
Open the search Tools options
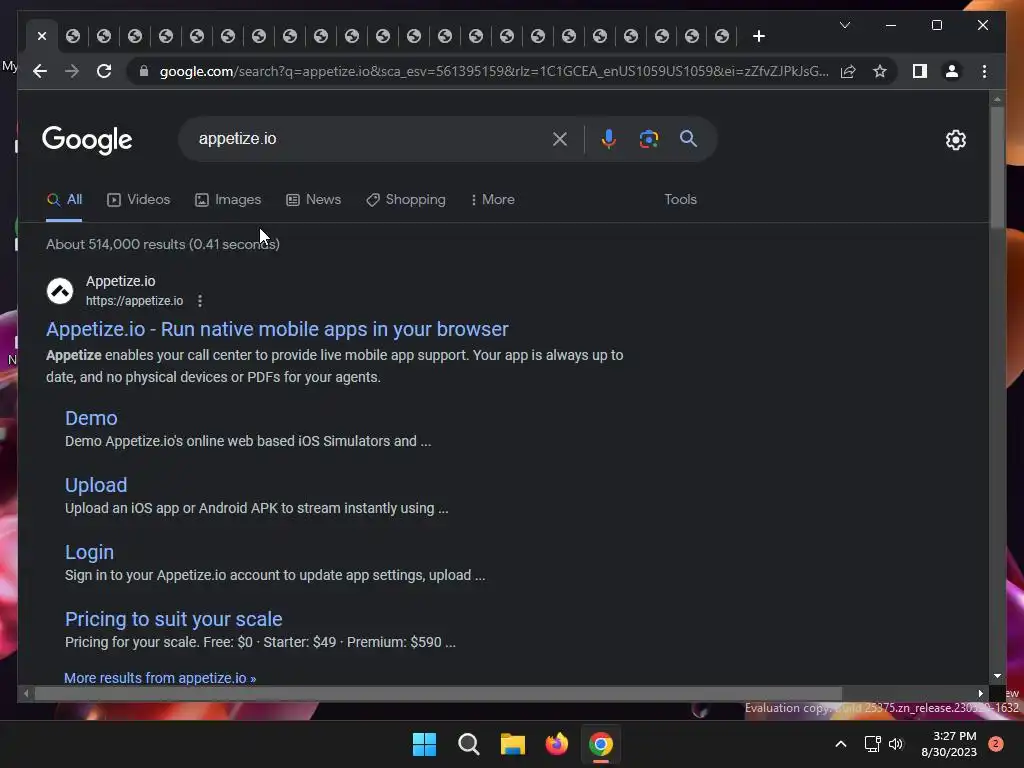pyautogui.click(x=680, y=200)
